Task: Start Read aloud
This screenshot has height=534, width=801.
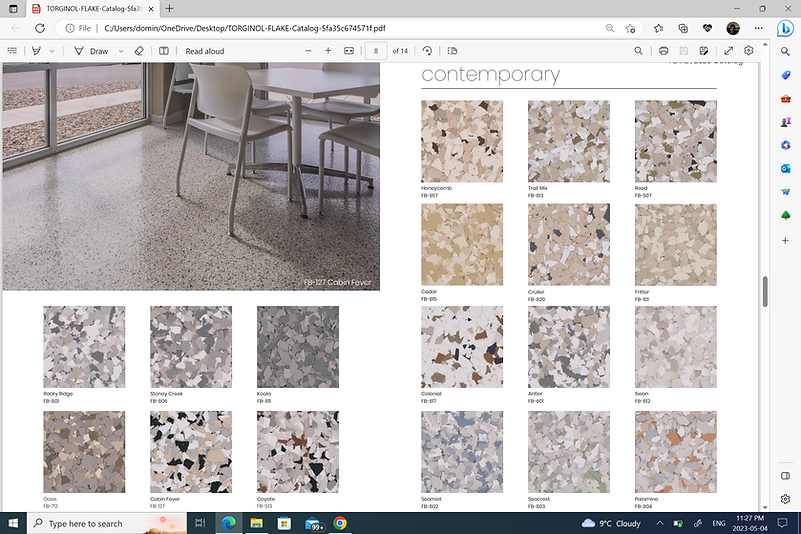Action: tap(205, 51)
